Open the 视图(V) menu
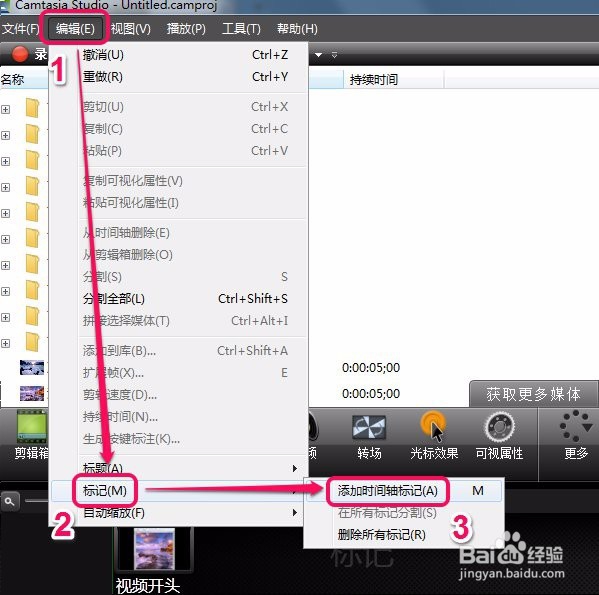 pos(131,29)
